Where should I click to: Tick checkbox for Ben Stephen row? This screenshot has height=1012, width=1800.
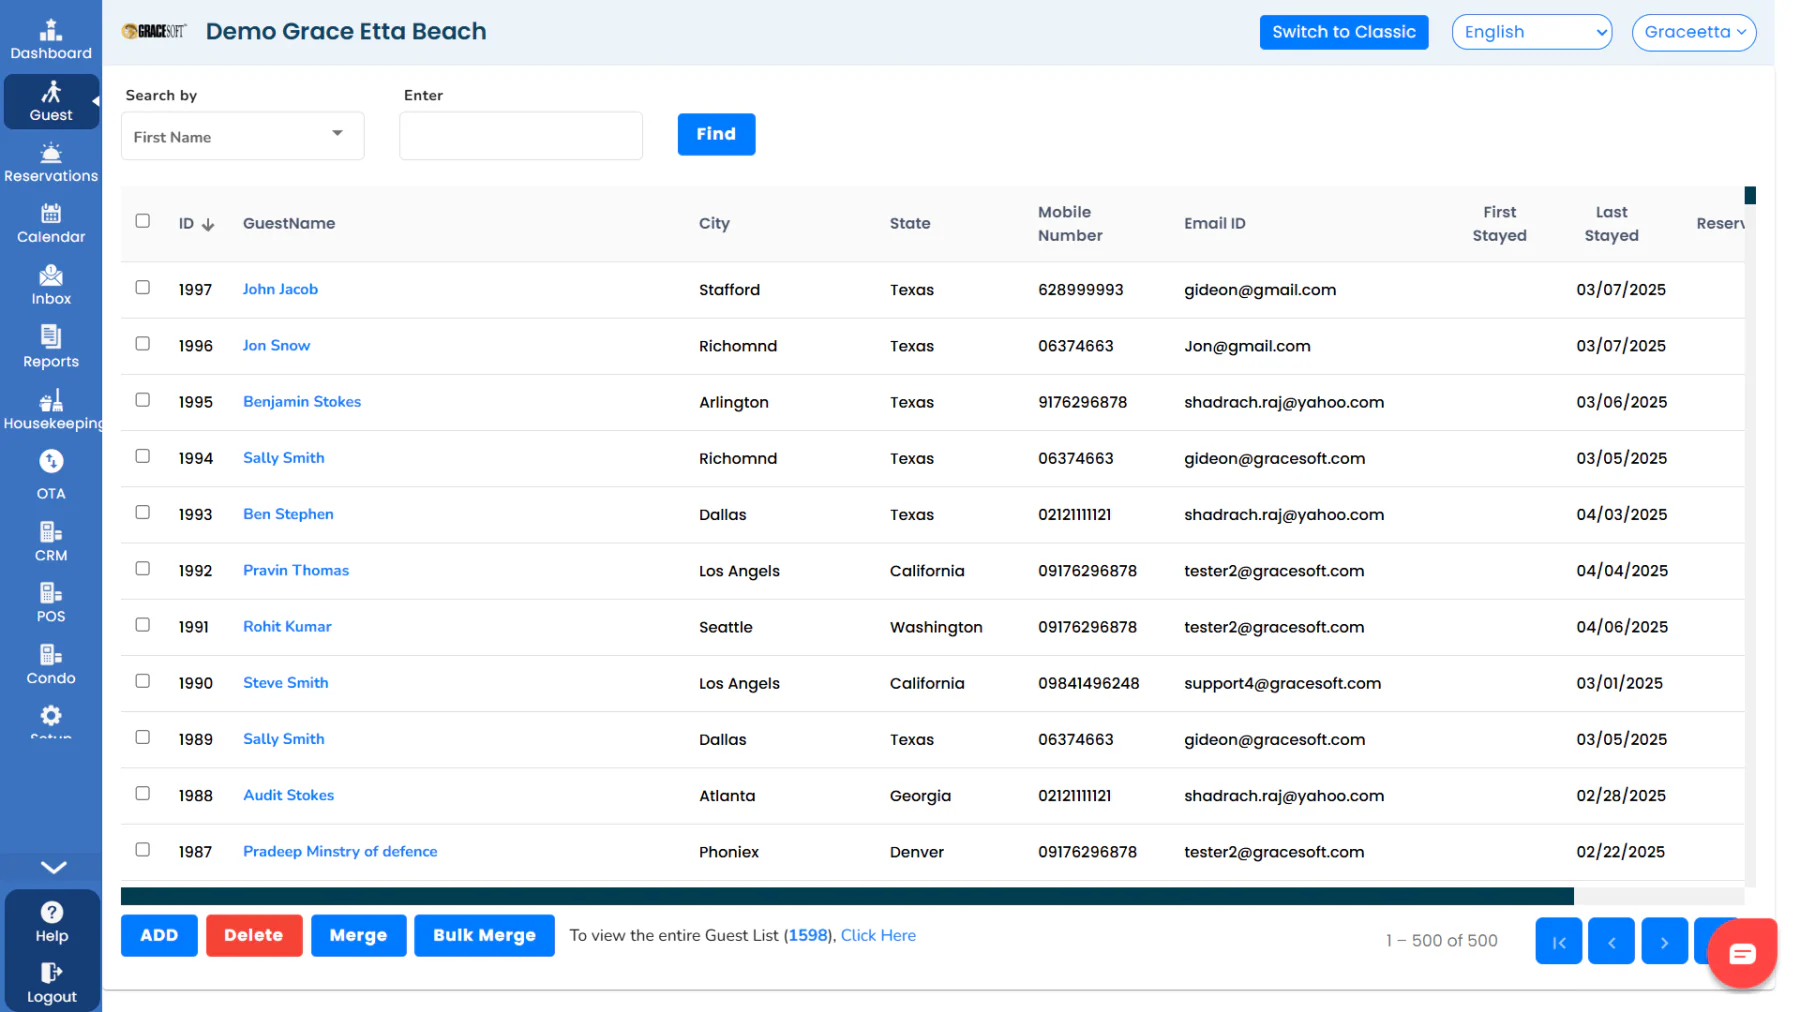click(143, 512)
